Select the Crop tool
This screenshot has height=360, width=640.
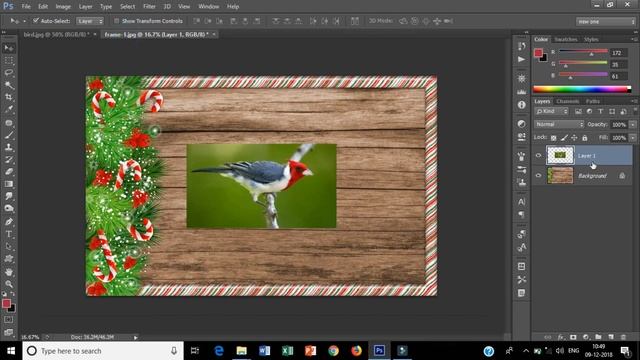click(x=9, y=97)
